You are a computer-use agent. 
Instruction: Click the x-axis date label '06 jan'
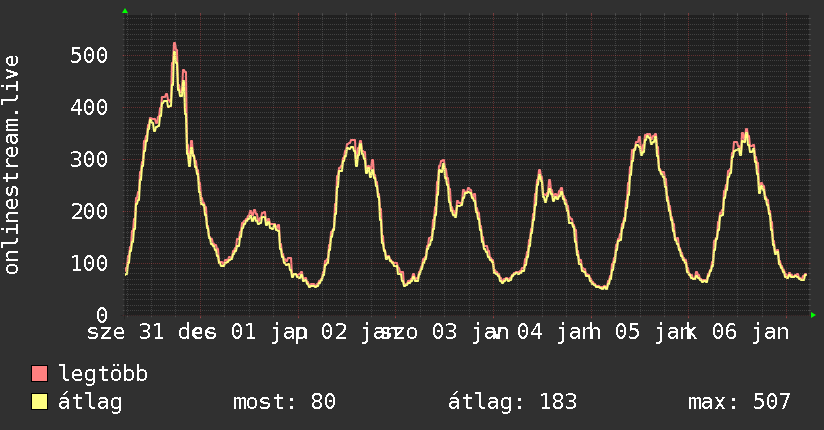750,332
